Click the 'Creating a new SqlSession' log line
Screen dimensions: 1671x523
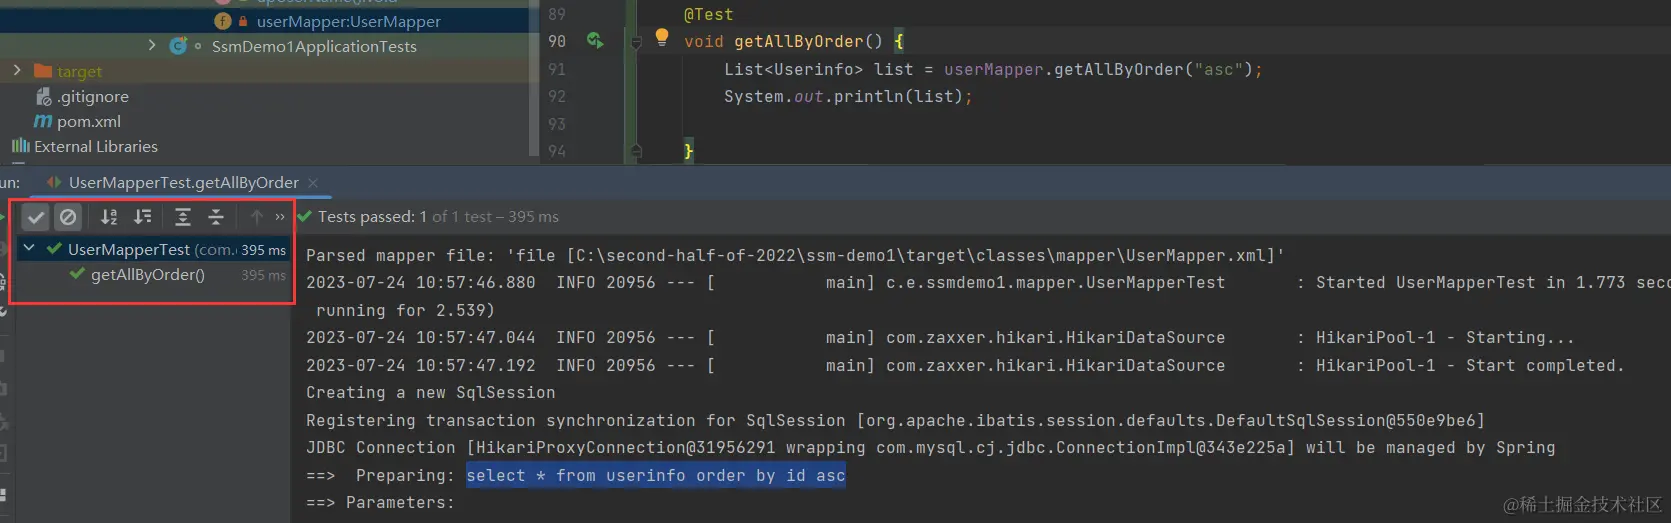click(431, 393)
